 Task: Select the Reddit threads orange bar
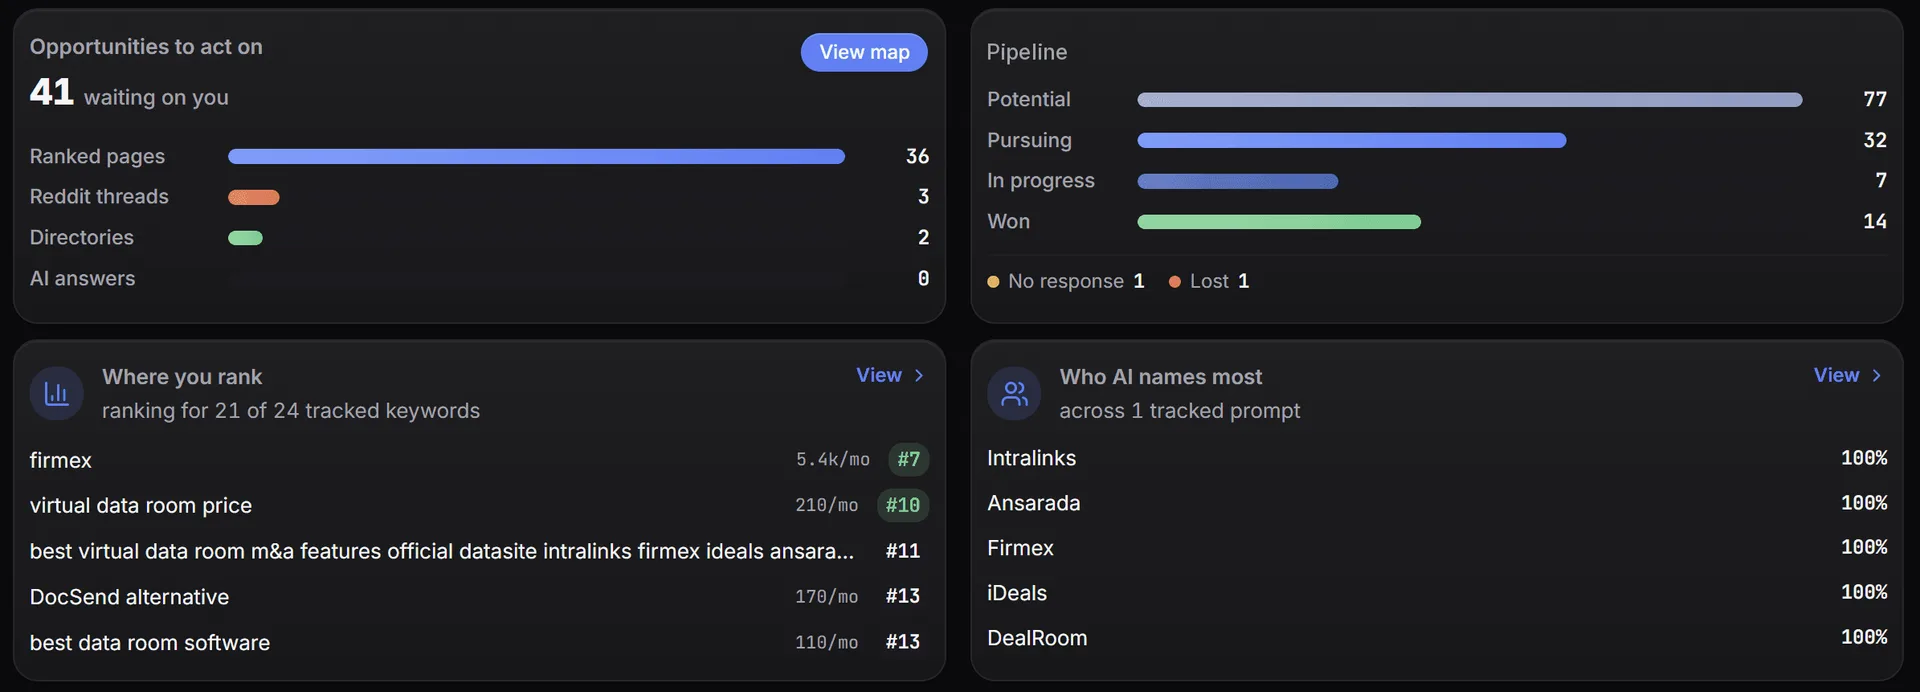click(254, 197)
